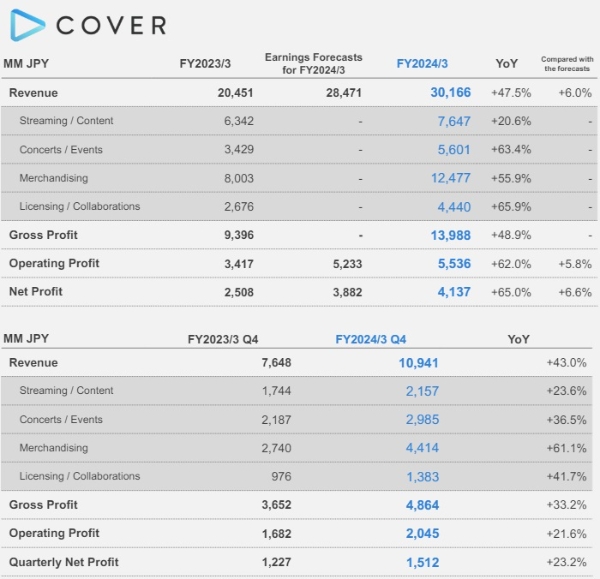Click annual Revenue value 30,166

[450, 92]
